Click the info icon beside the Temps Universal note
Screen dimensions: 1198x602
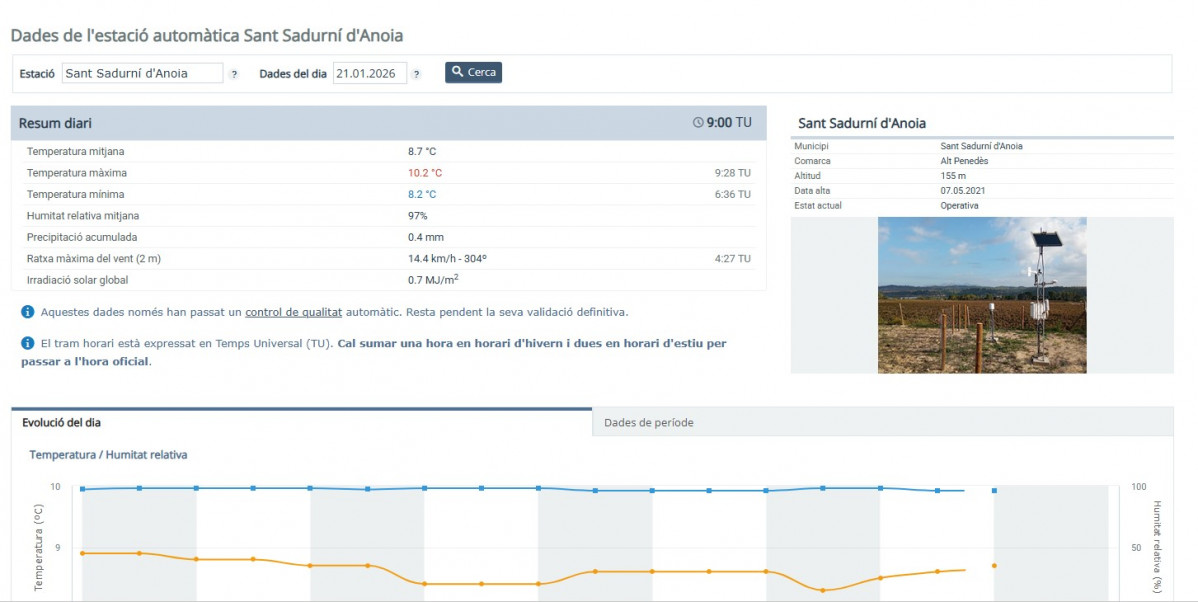[x=28, y=343]
